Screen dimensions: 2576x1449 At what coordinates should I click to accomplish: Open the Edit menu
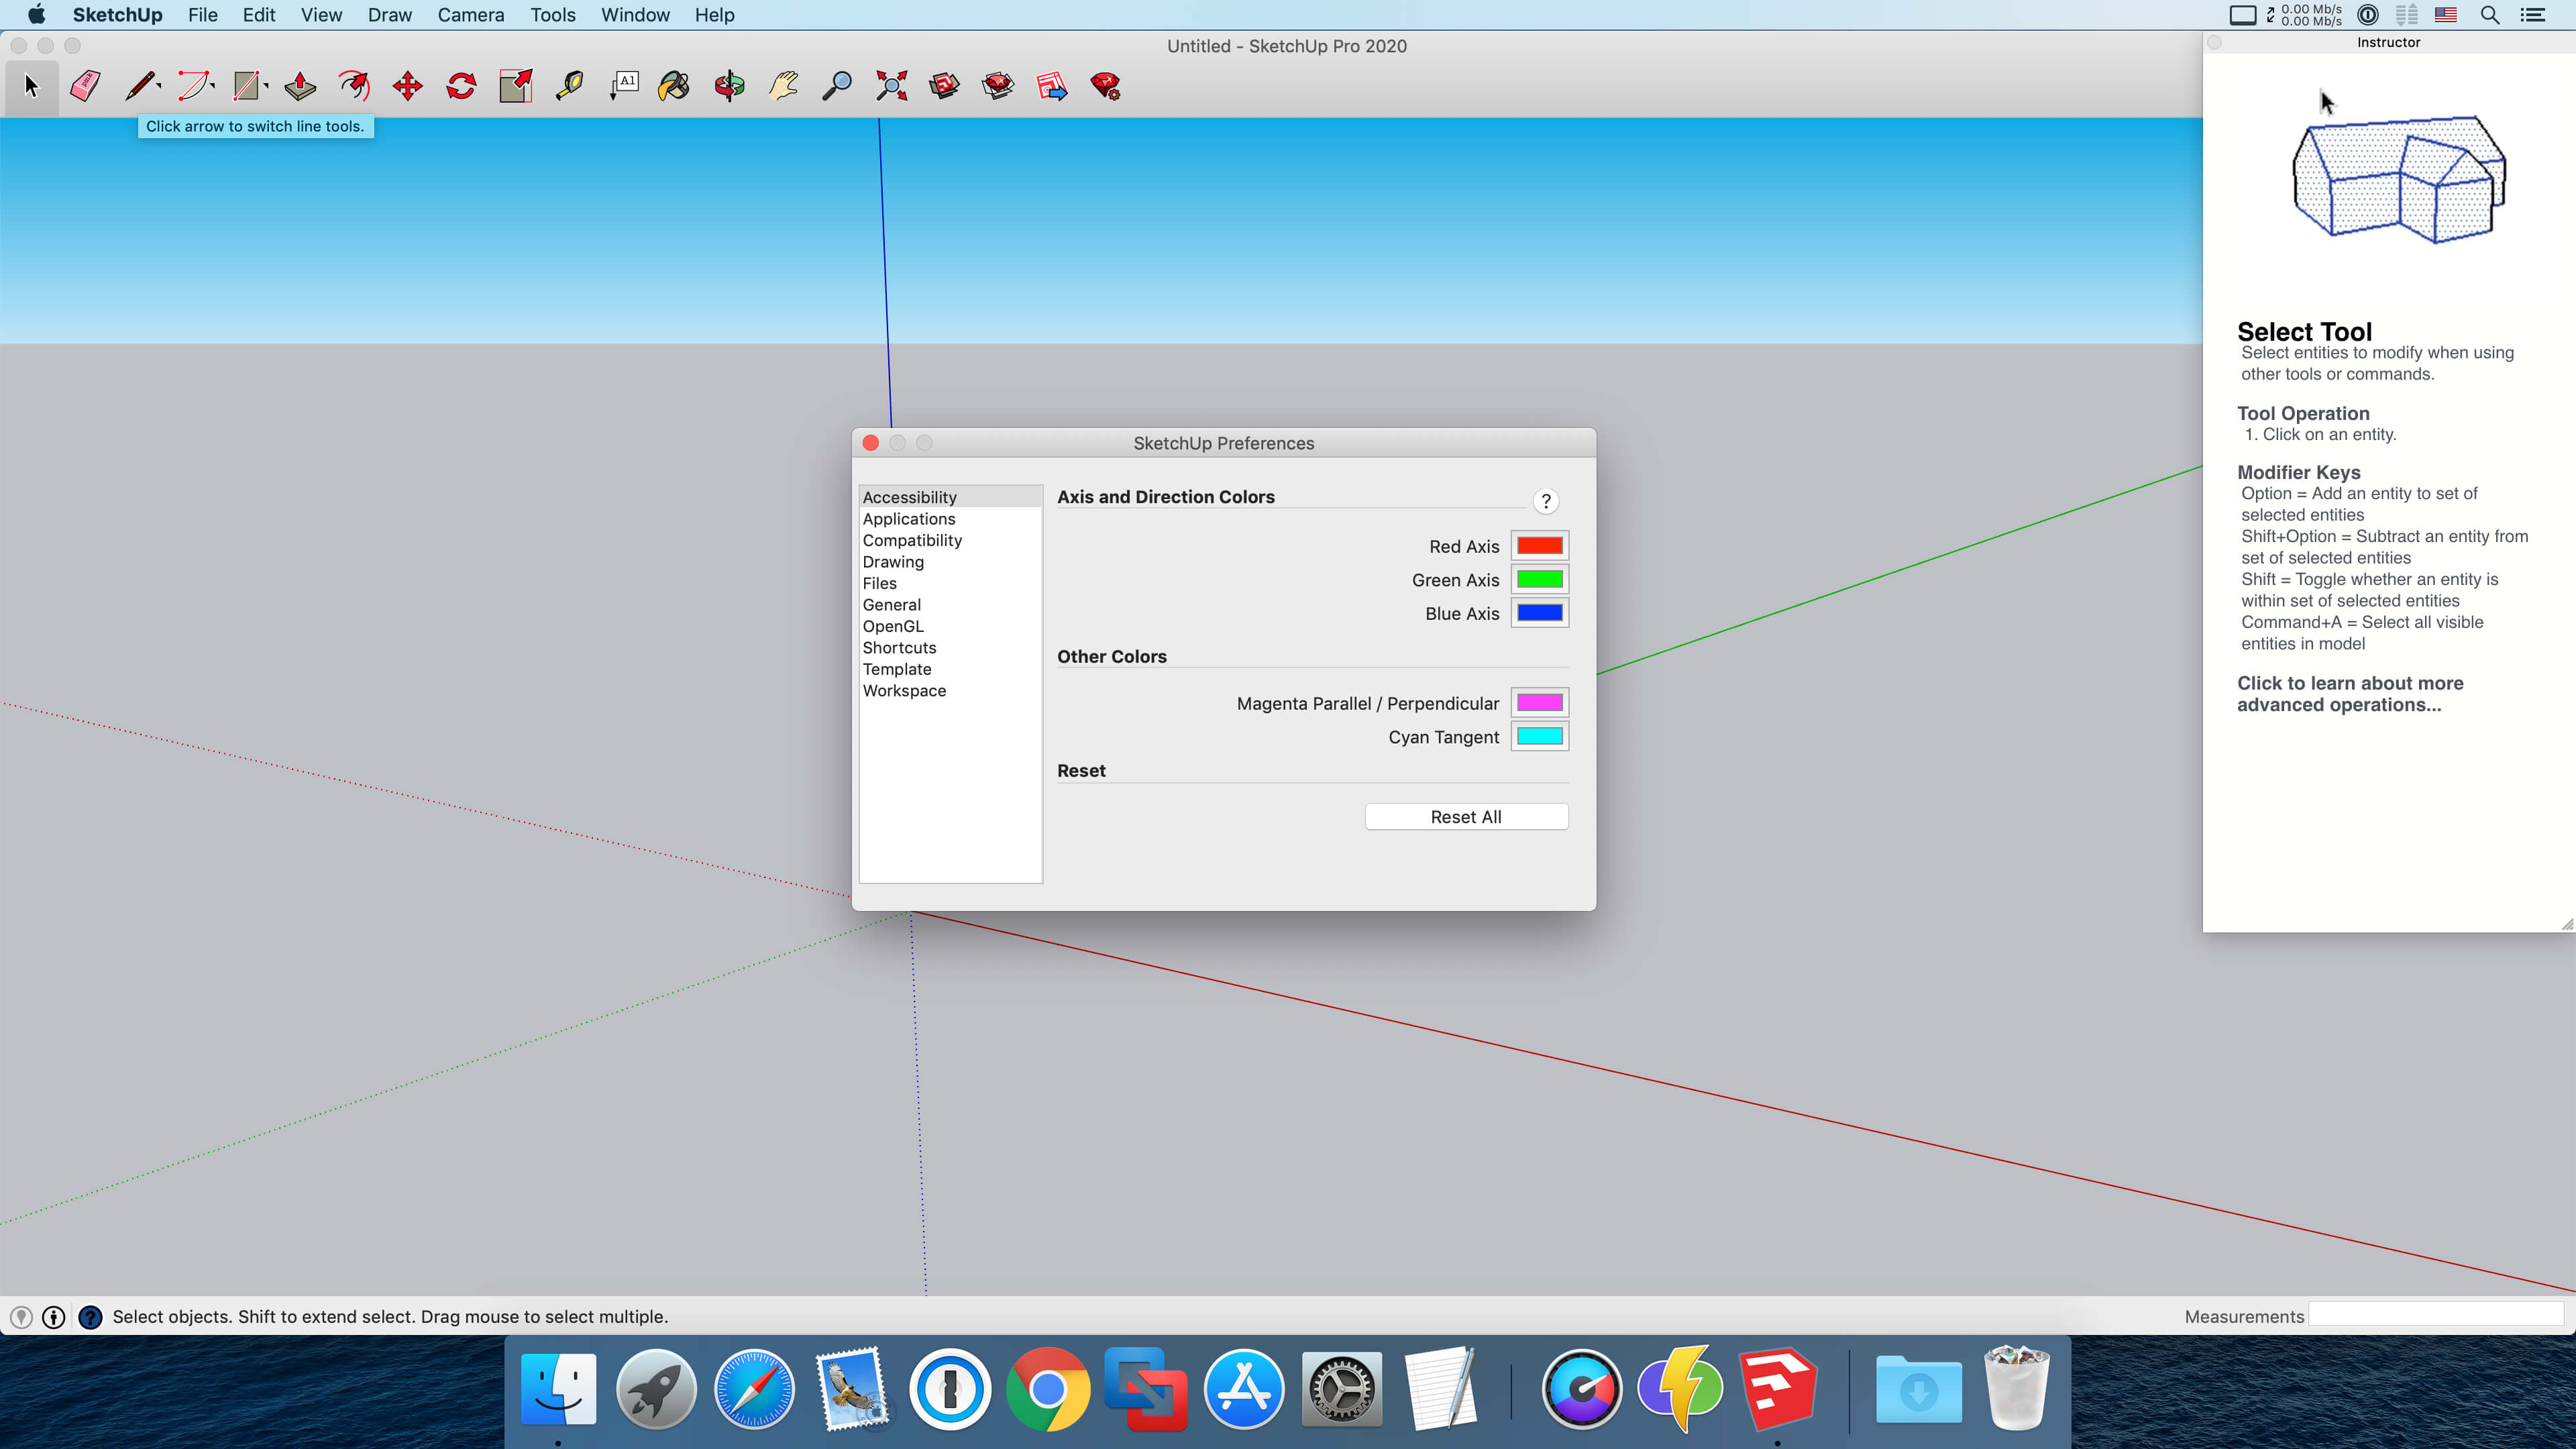pos(259,15)
